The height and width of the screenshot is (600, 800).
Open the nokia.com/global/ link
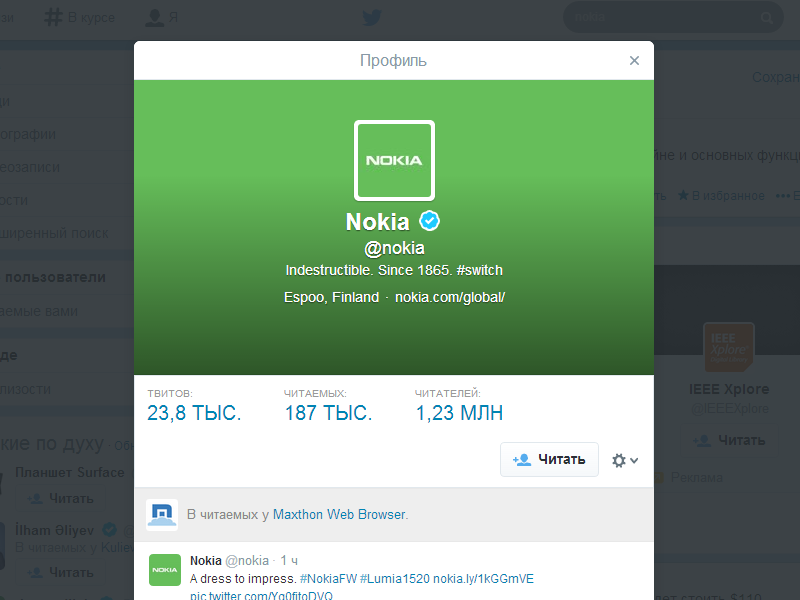click(x=450, y=297)
